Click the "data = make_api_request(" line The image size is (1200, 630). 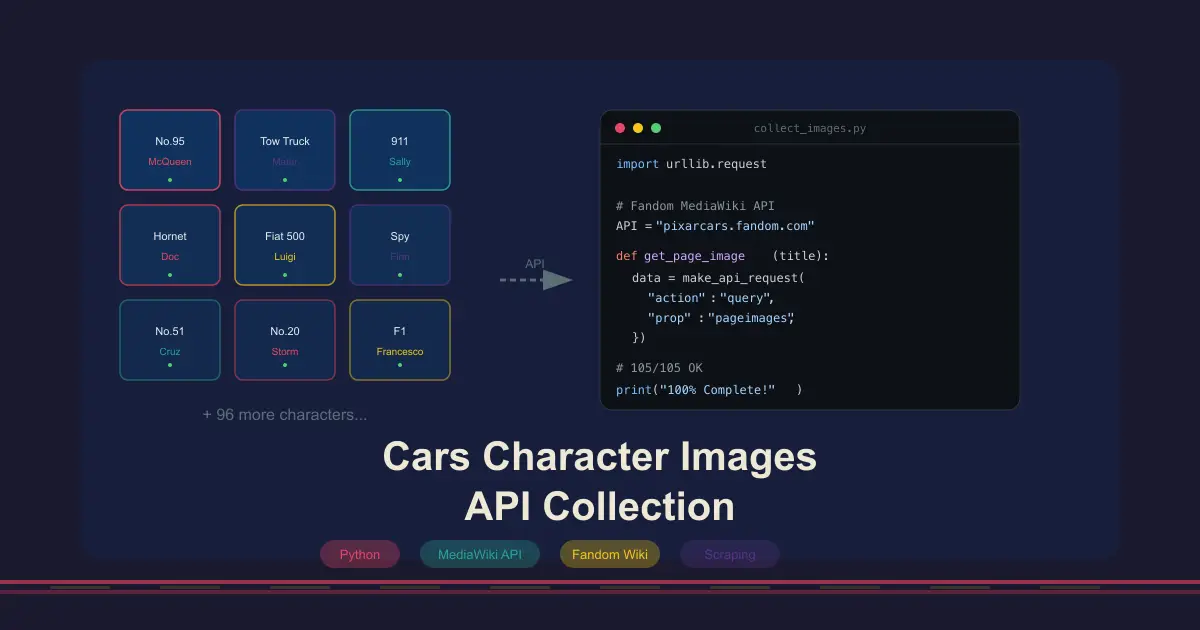tap(718, 278)
